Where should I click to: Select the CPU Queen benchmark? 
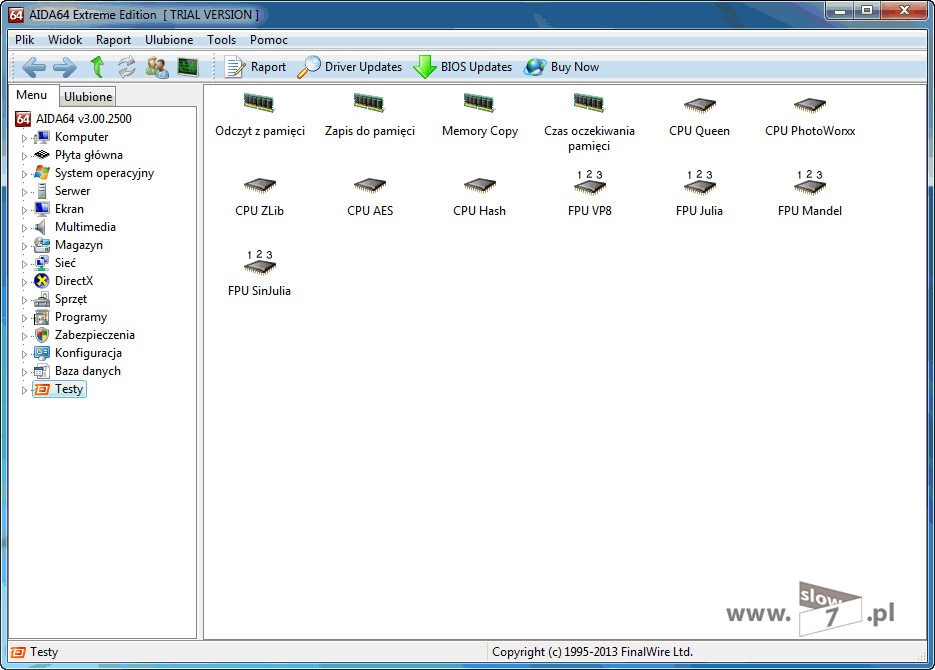point(699,117)
